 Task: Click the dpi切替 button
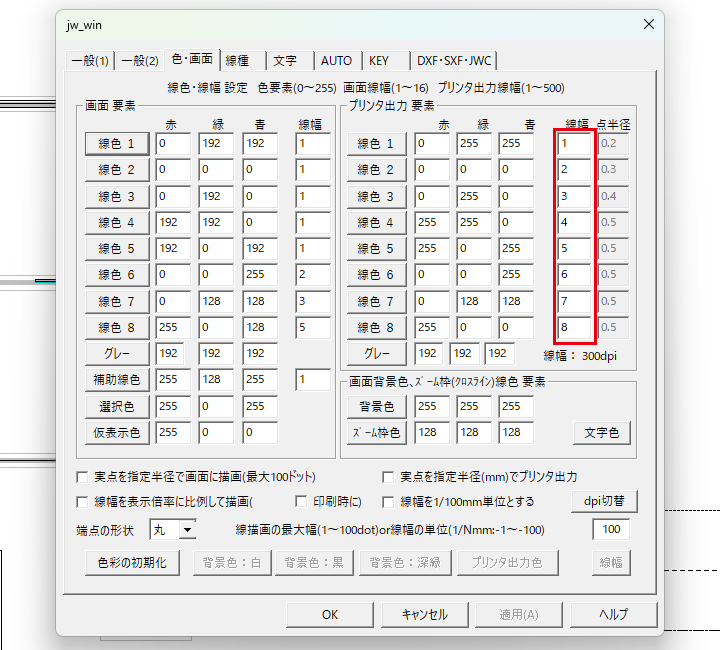[x=604, y=501]
